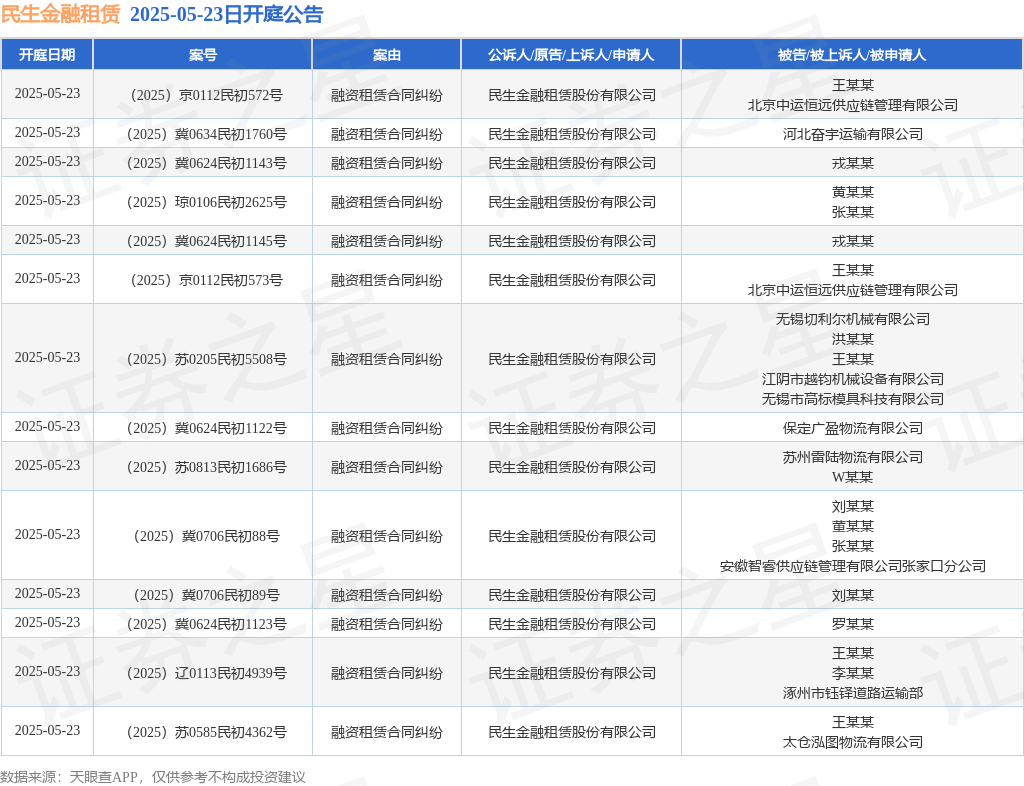Select the defendant 苏州雷陆物流有限公司
Screen dimensions: 1024x786
(853, 458)
